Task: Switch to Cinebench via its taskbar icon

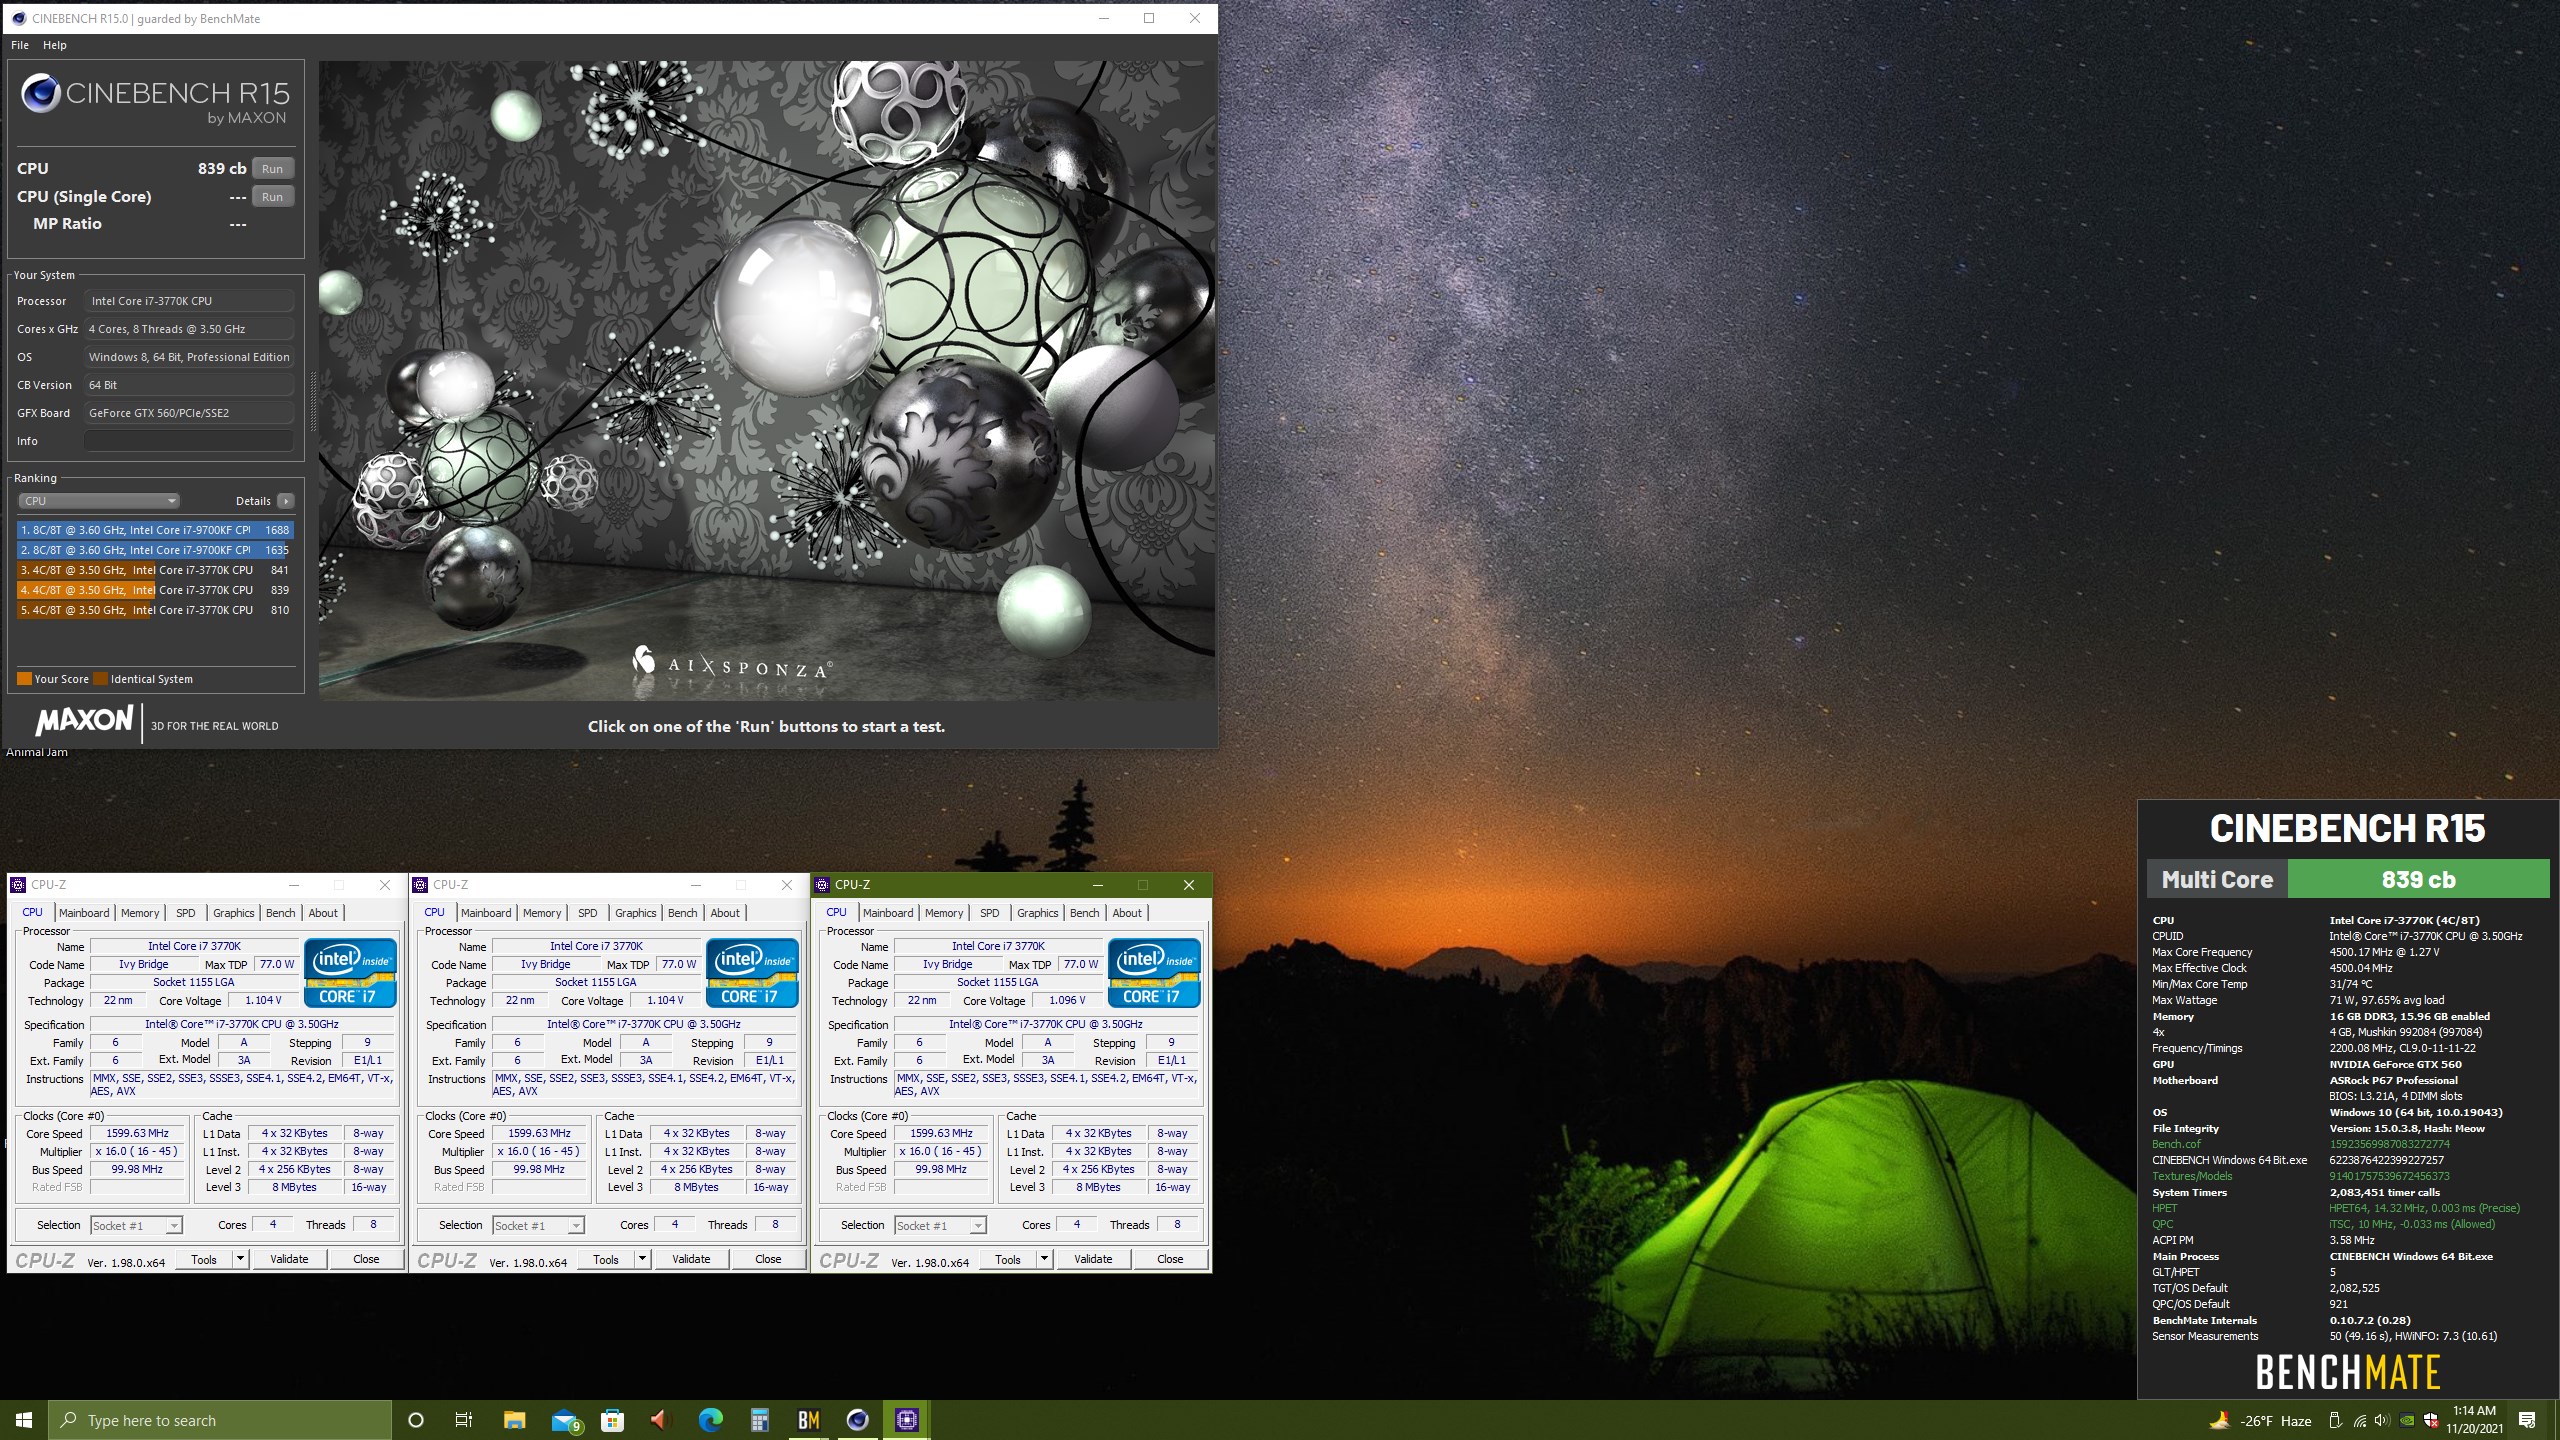Action: (858, 1420)
